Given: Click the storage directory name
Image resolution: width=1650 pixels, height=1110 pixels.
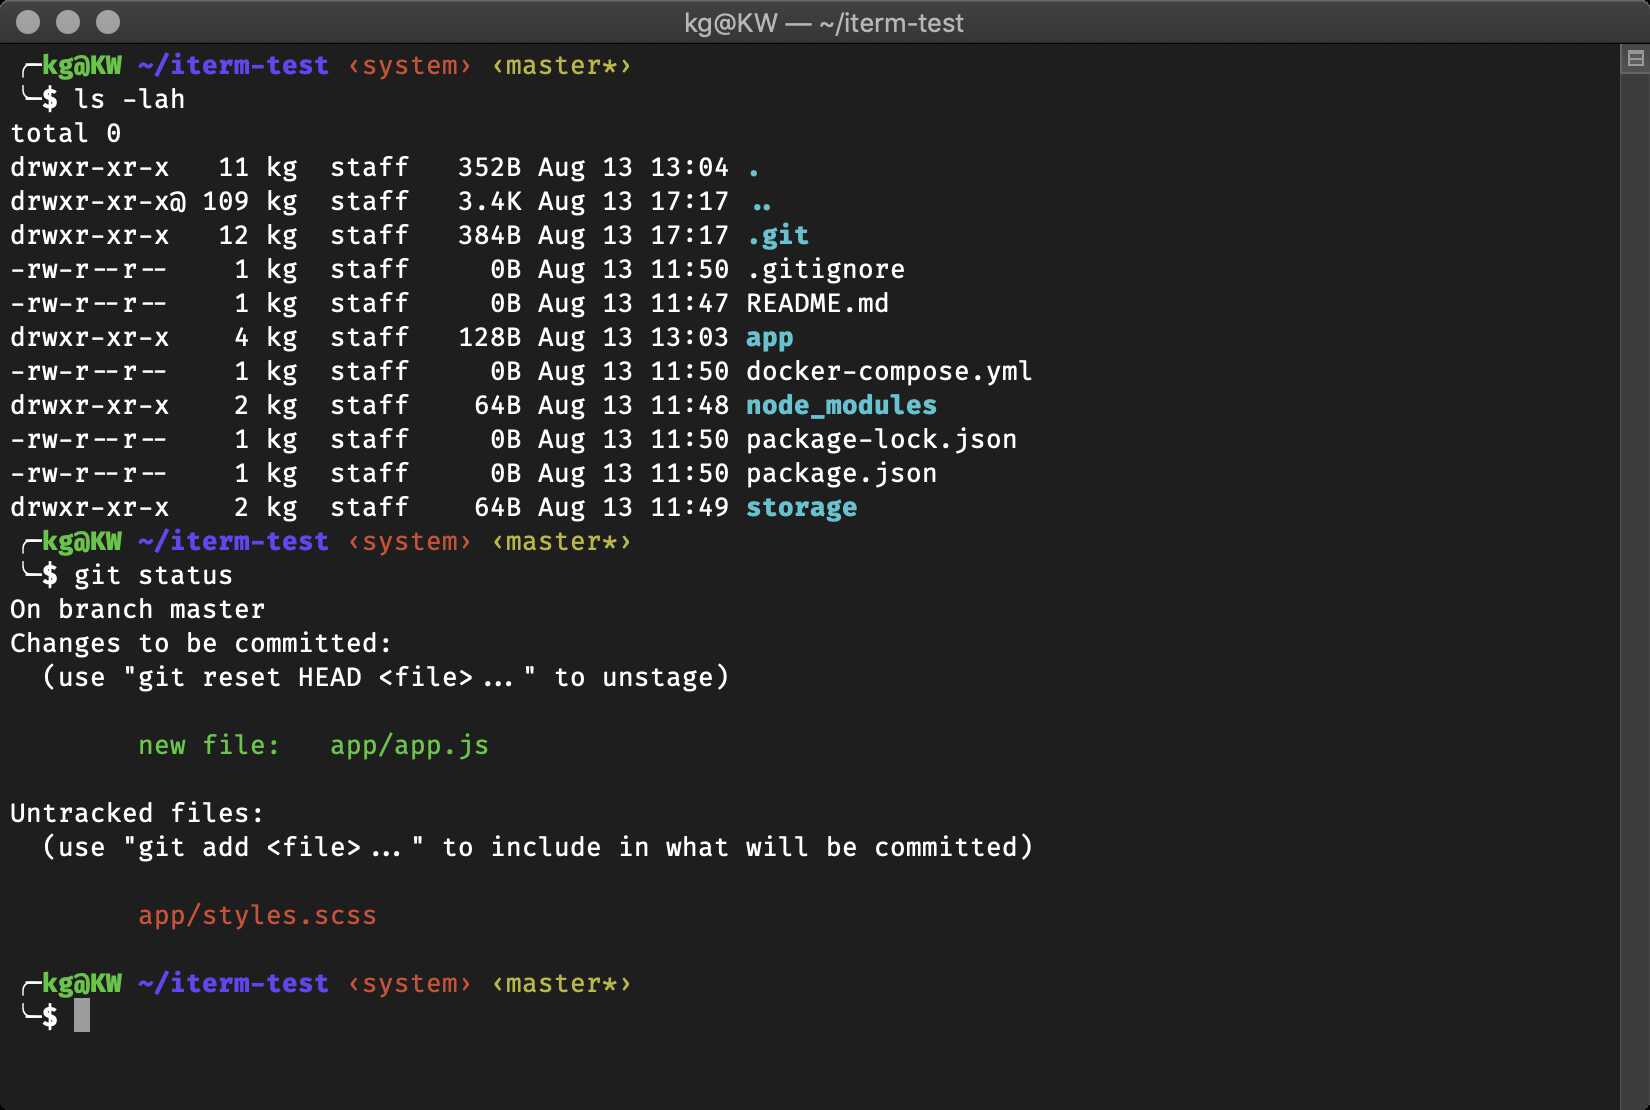Looking at the screenshot, I should pyautogui.click(x=801, y=508).
